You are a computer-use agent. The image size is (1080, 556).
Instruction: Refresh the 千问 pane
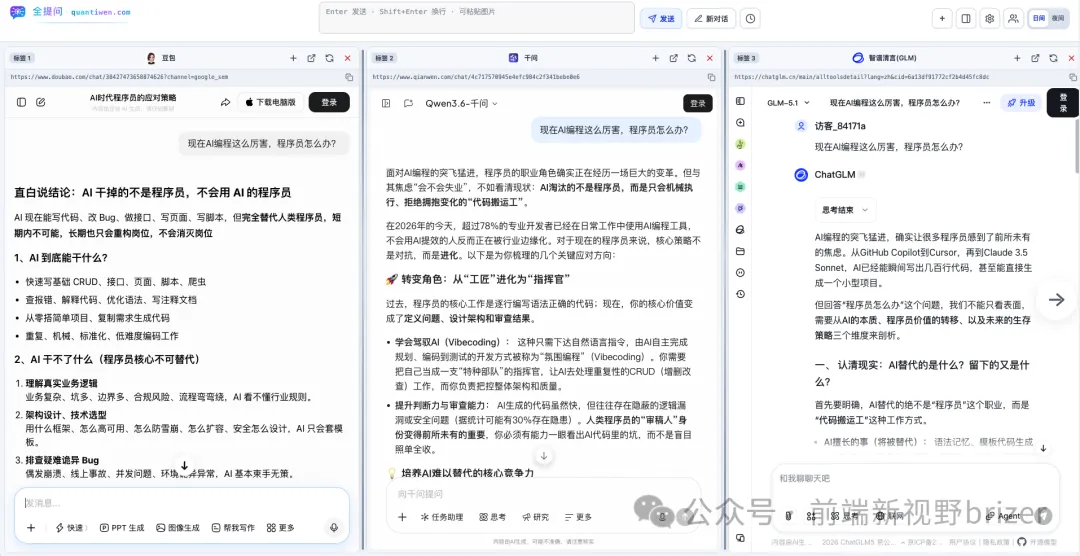coord(692,59)
